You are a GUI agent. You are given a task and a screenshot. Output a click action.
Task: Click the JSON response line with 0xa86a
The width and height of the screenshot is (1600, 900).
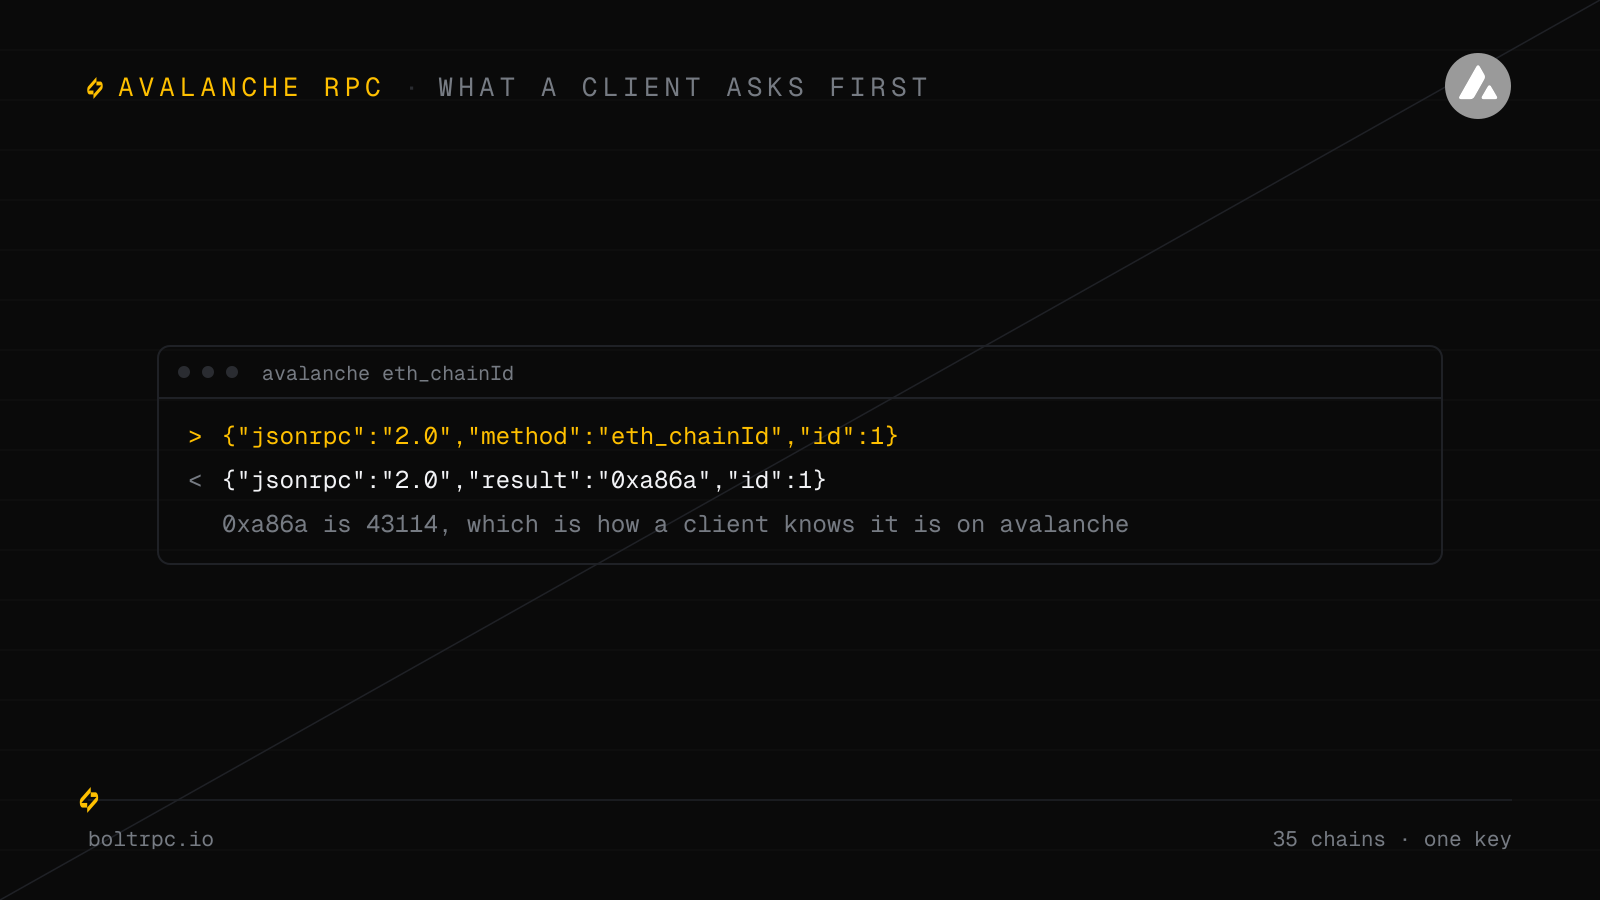click(x=524, y=481)
